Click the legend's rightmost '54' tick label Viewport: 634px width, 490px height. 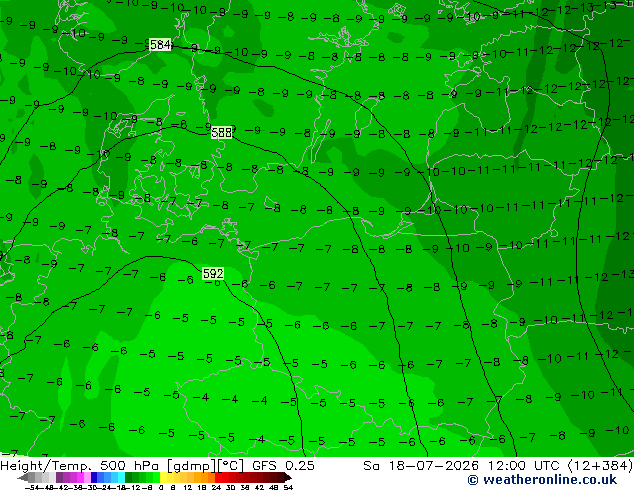[x=288, y=487]
